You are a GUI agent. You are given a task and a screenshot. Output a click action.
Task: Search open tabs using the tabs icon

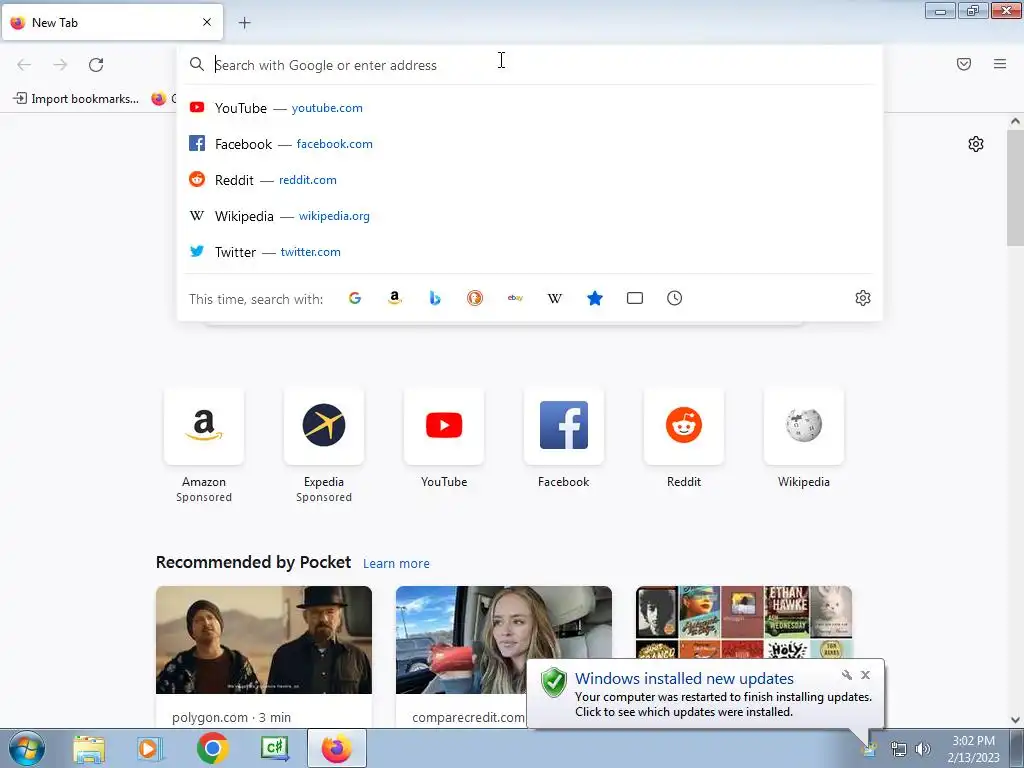click(x=635, y=298)
